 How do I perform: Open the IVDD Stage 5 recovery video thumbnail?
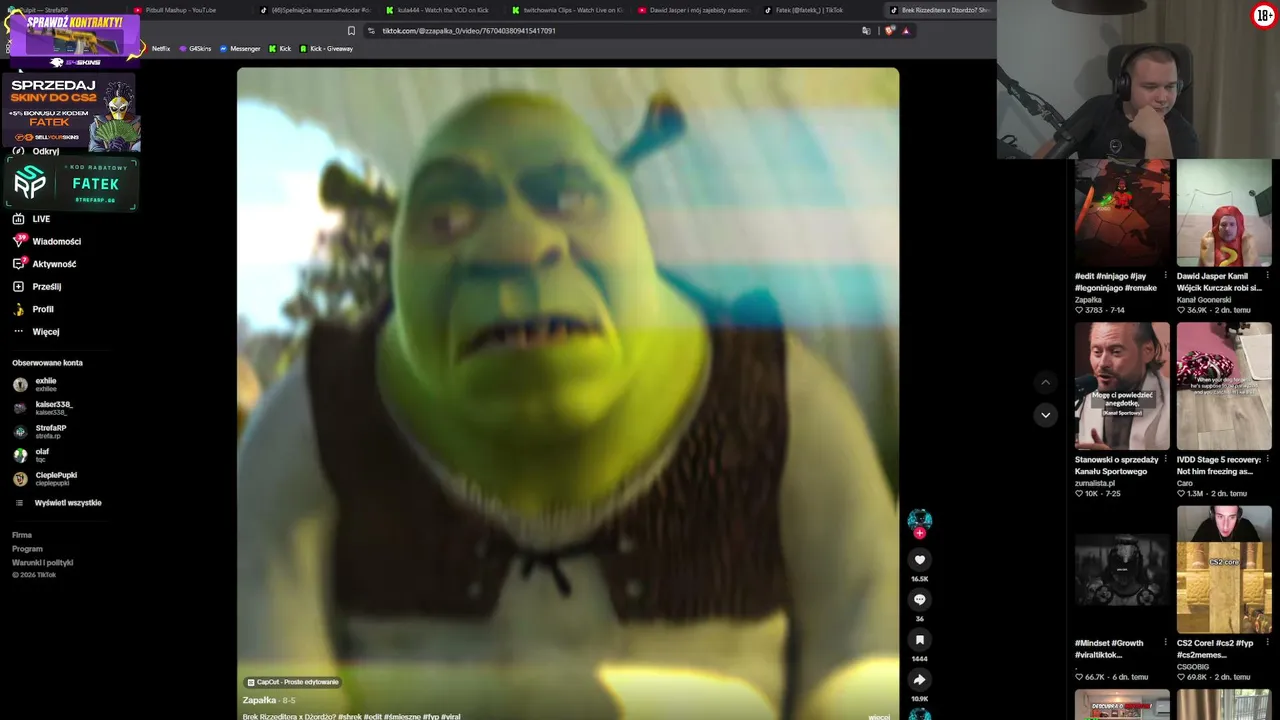pos(1224,386)
